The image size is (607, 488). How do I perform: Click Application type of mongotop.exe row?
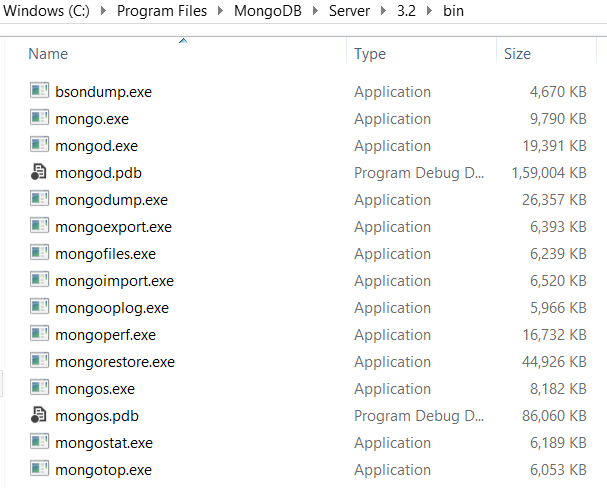pyautogui.click(x=392, y=470)
